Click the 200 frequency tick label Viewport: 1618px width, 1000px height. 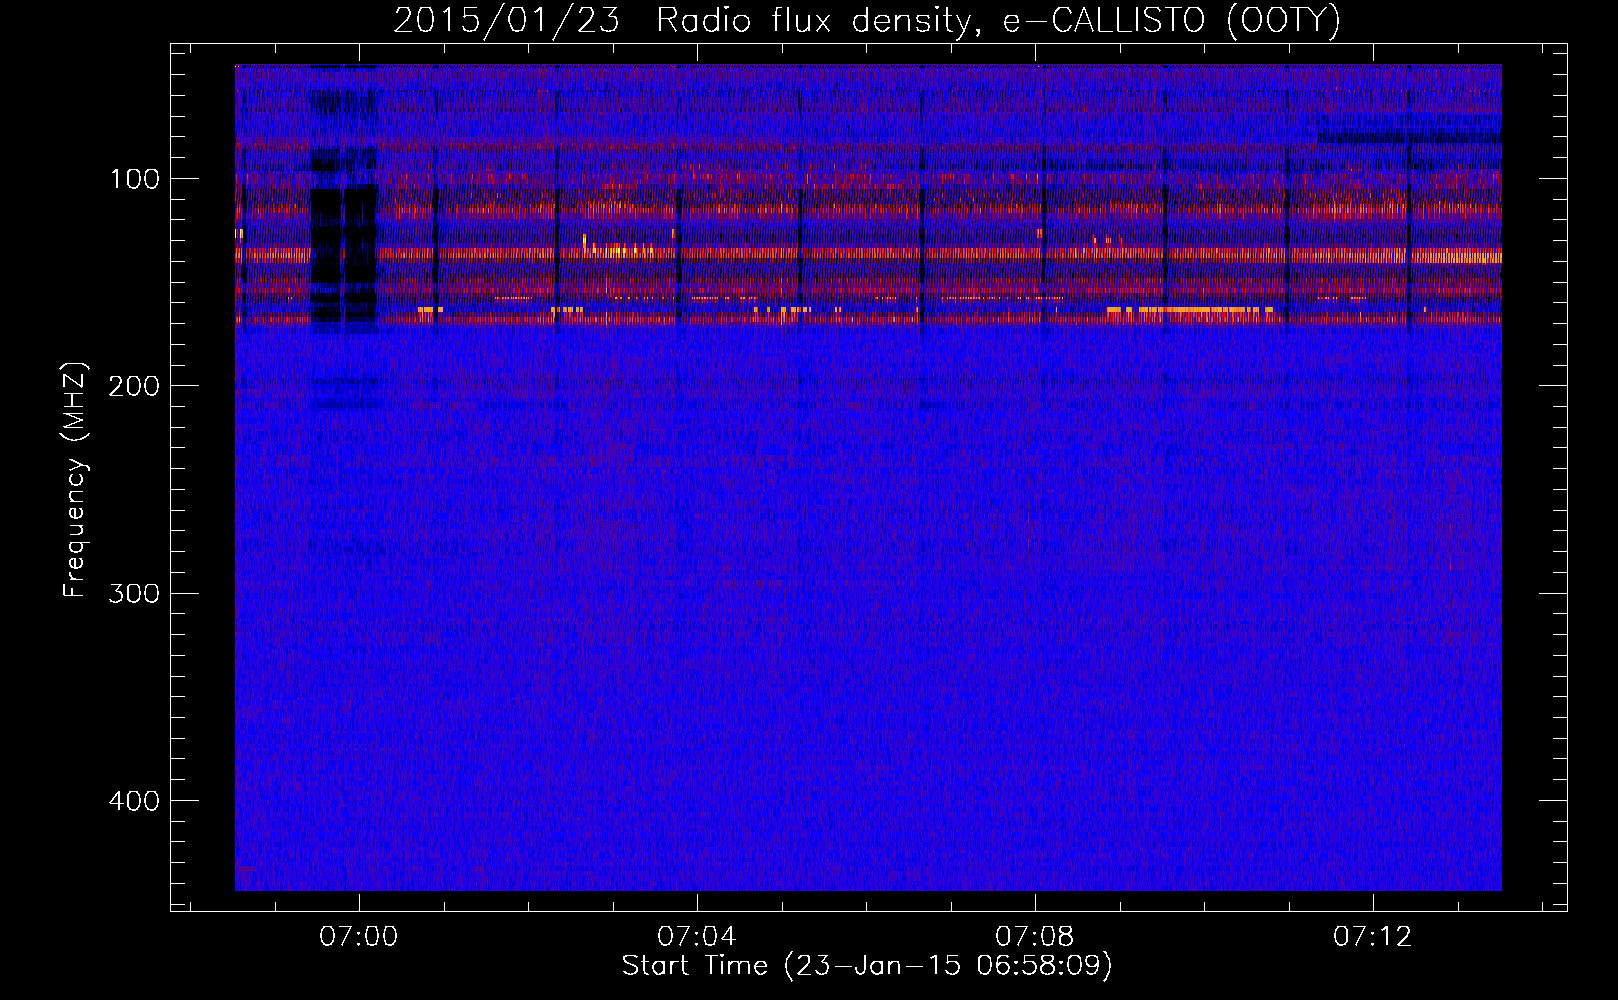pyautogui.click(x=136, y=386)
